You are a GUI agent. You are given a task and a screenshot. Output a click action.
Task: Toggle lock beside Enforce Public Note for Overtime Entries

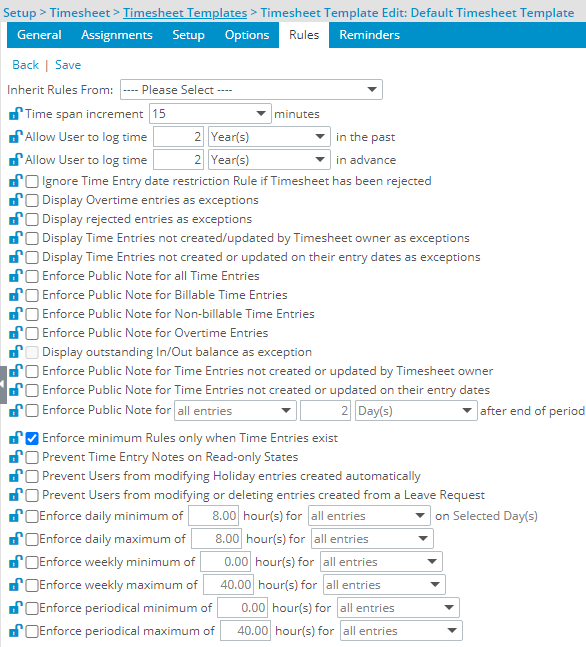point(16,333)
